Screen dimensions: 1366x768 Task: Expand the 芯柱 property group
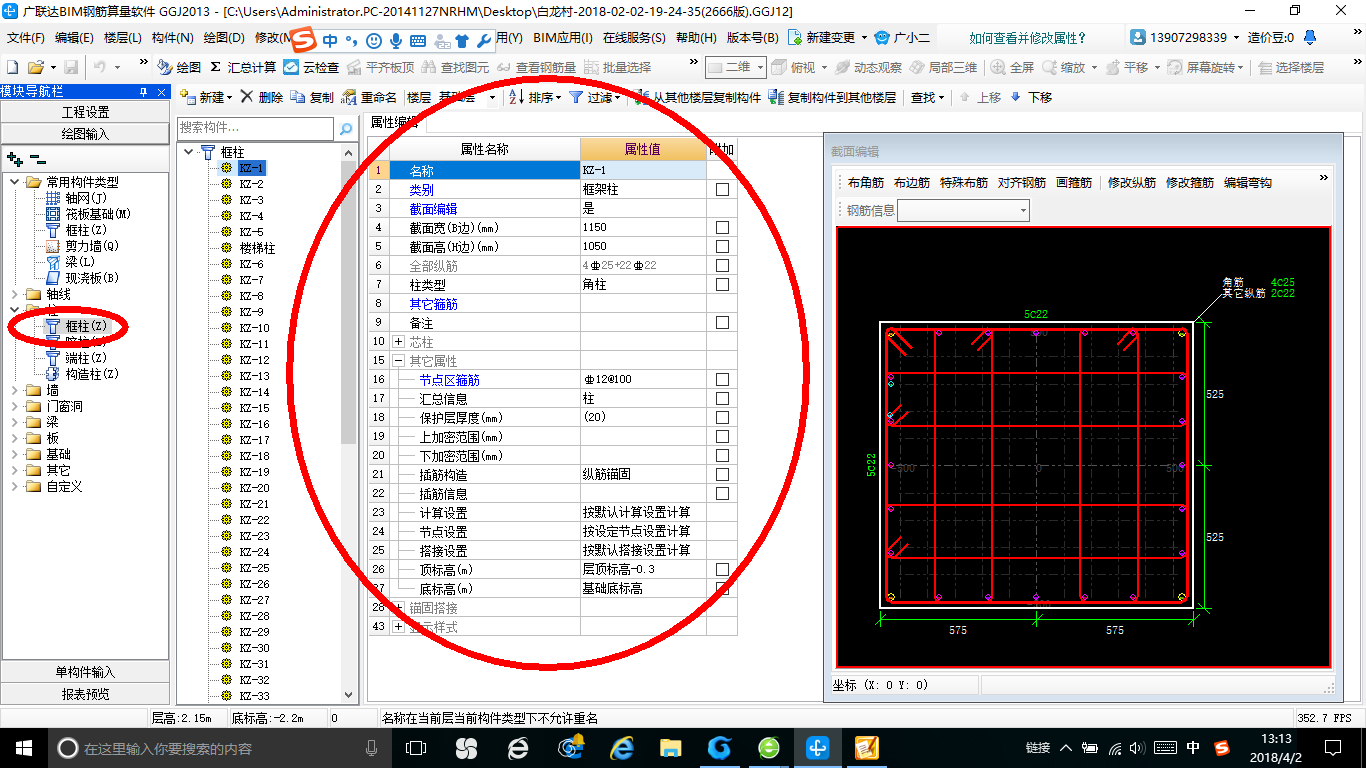tap(398, 342)
